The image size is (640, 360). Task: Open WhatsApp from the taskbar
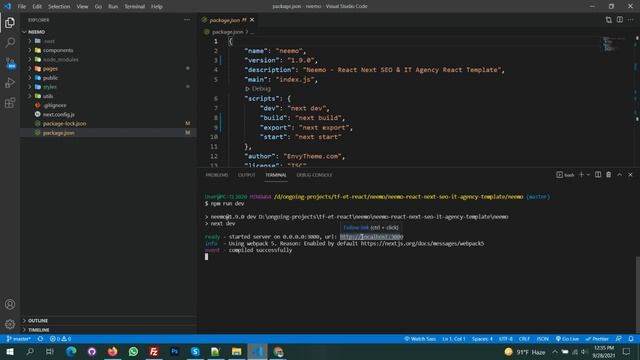point(133,351)
